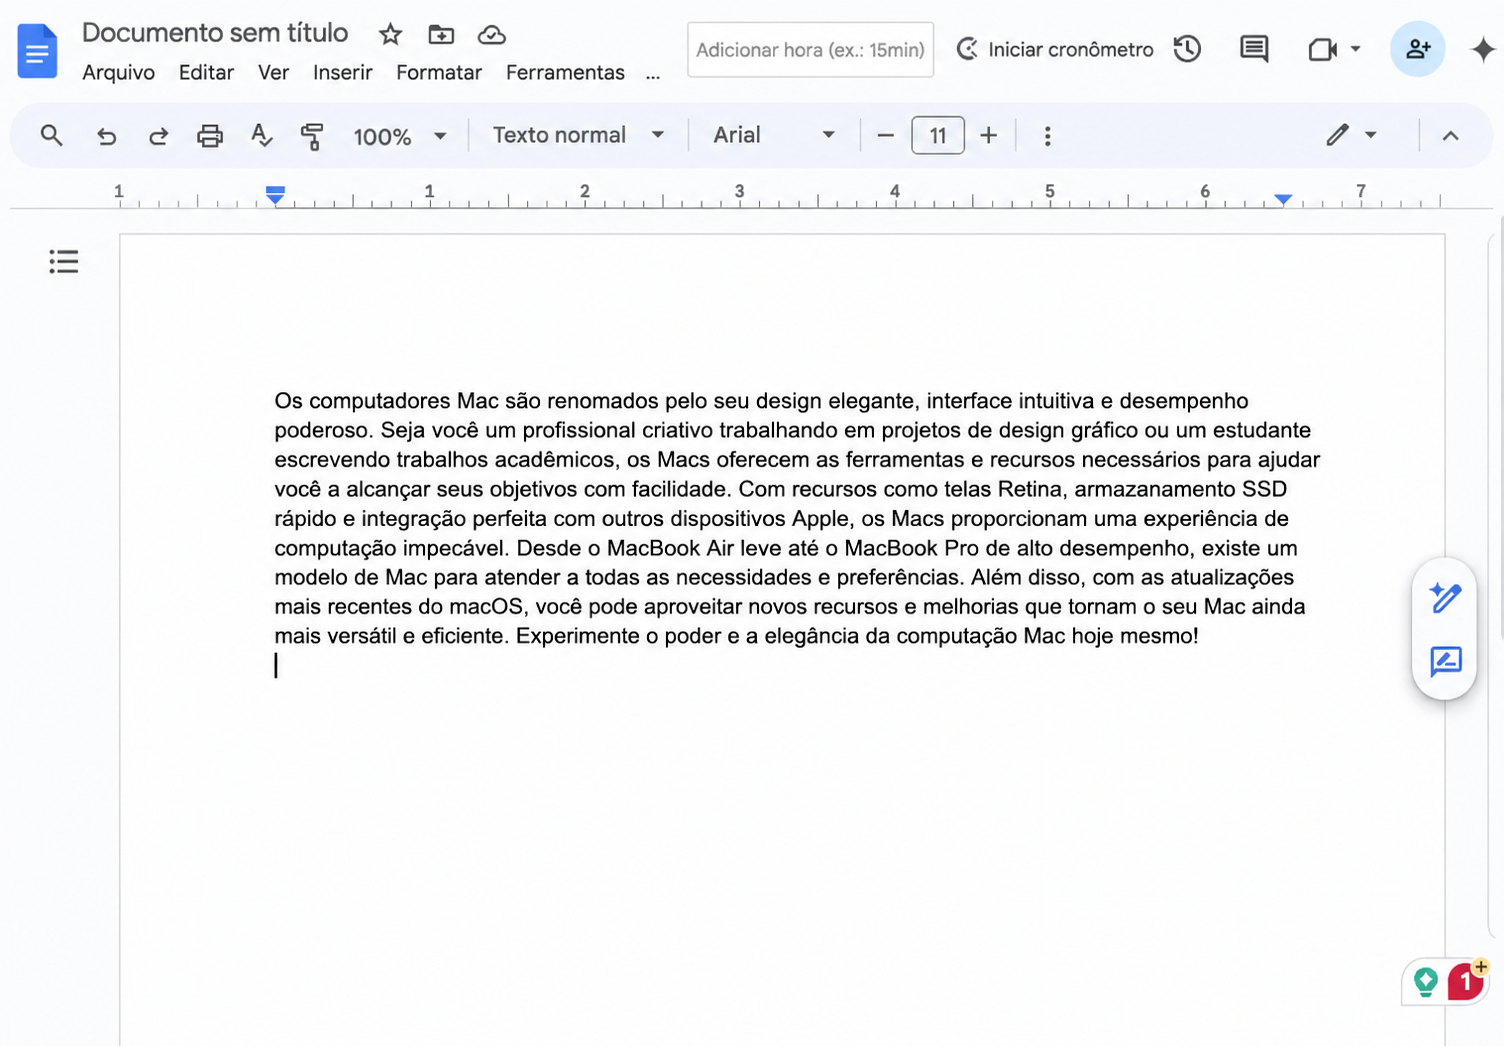Open the Arial font dropdown
Image resolution: width=1504 pixels, height=1046 pixels.
pos(774,135)
